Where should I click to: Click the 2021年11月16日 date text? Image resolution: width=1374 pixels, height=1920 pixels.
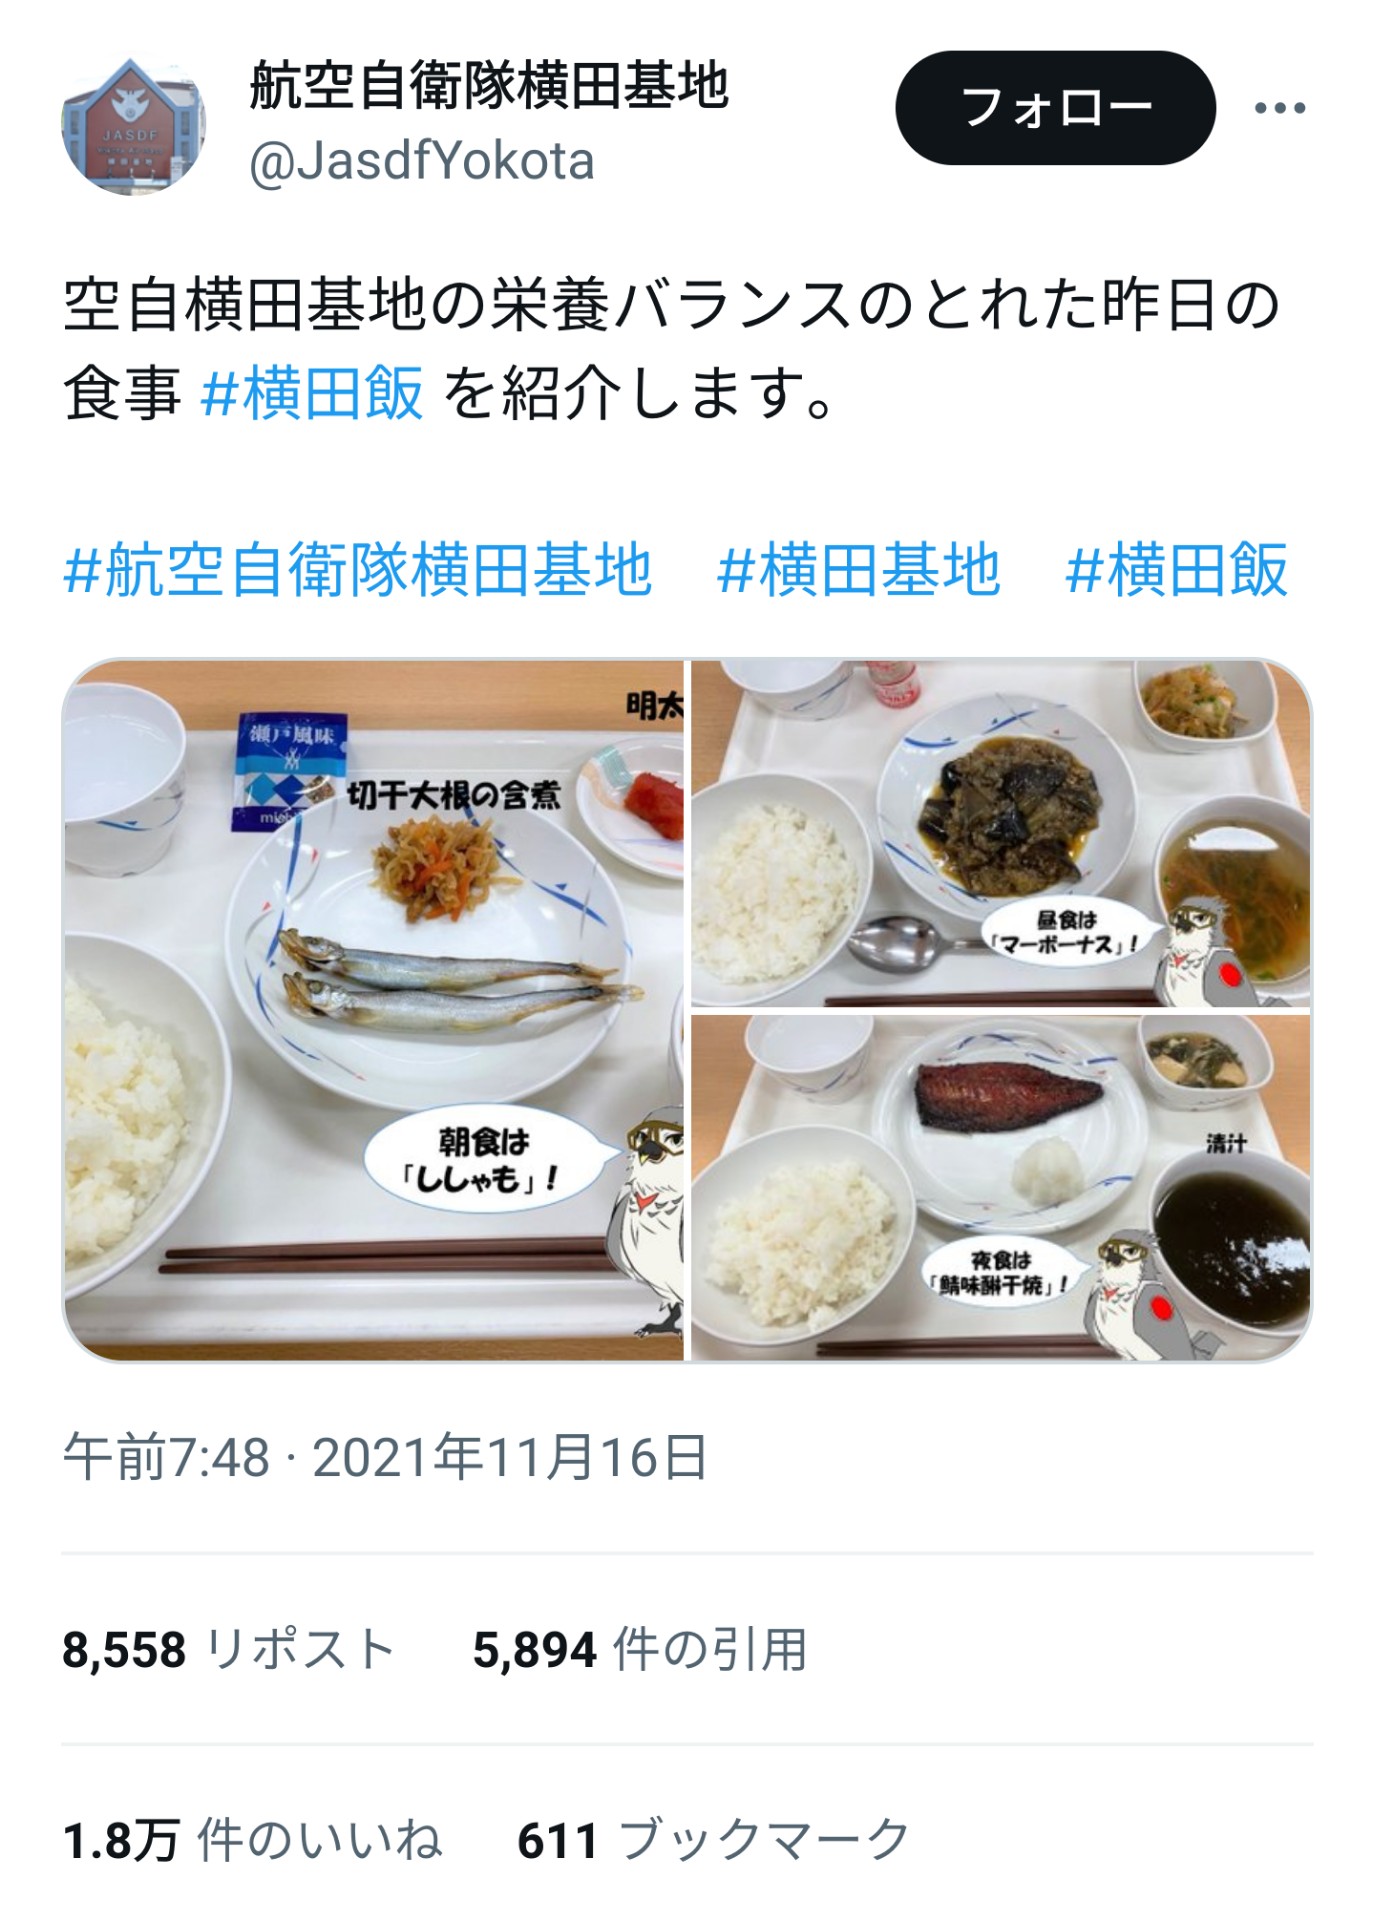click(x=511, y=1457)
